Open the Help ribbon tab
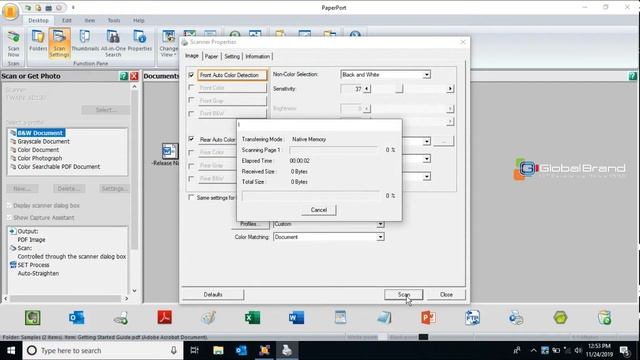This screenshot has width=640, height=360. tap(138, 20)
